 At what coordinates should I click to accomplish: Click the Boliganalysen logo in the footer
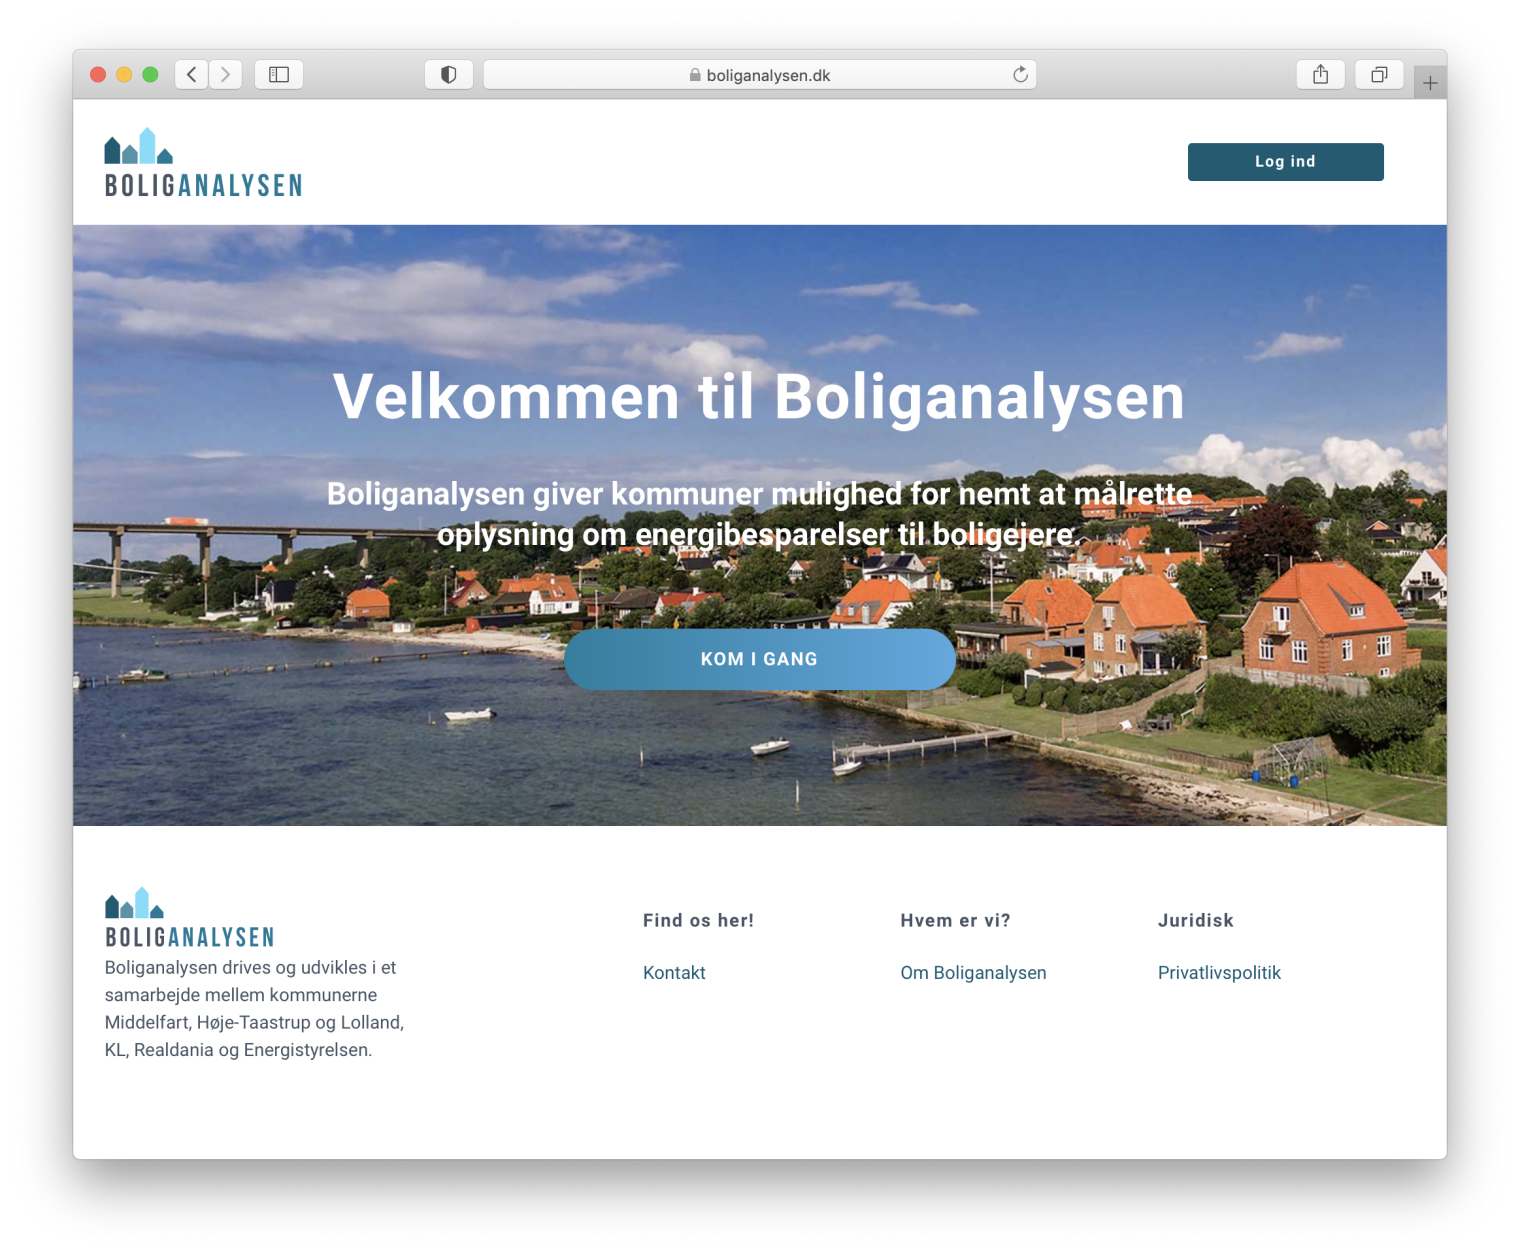[189, 917]
